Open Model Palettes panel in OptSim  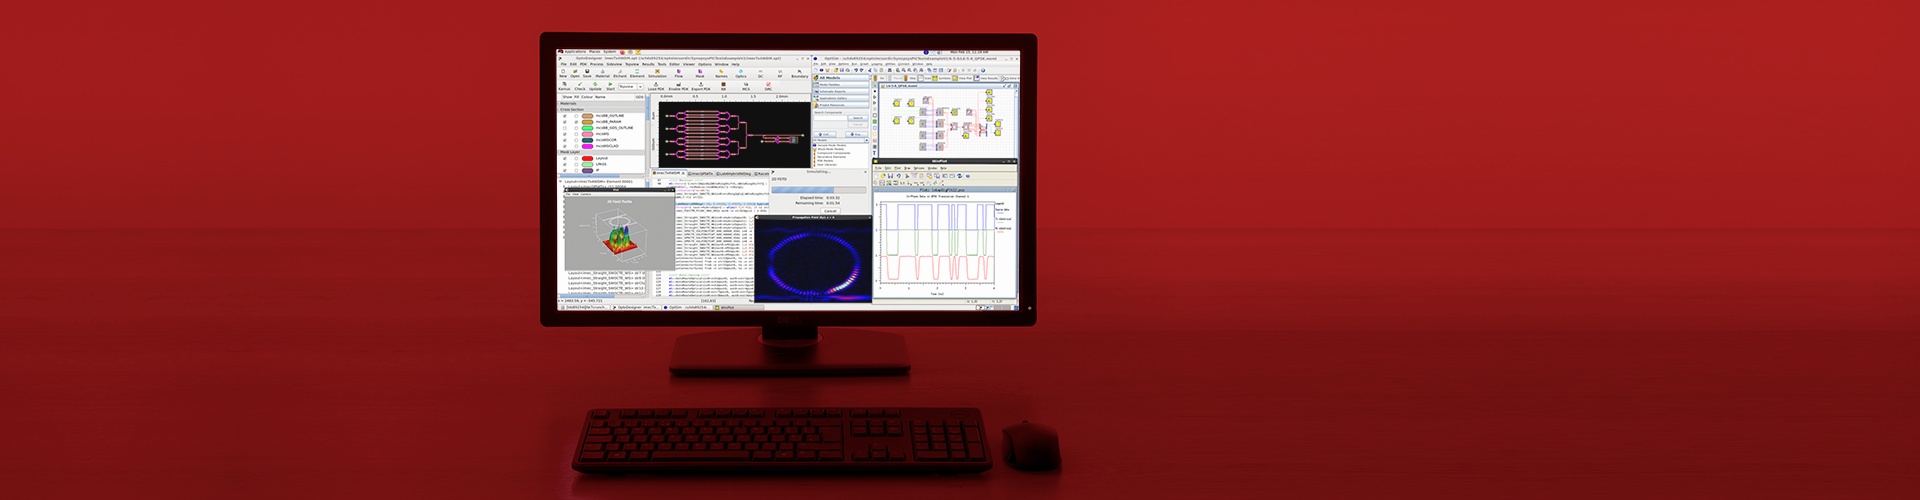[842, 85]
